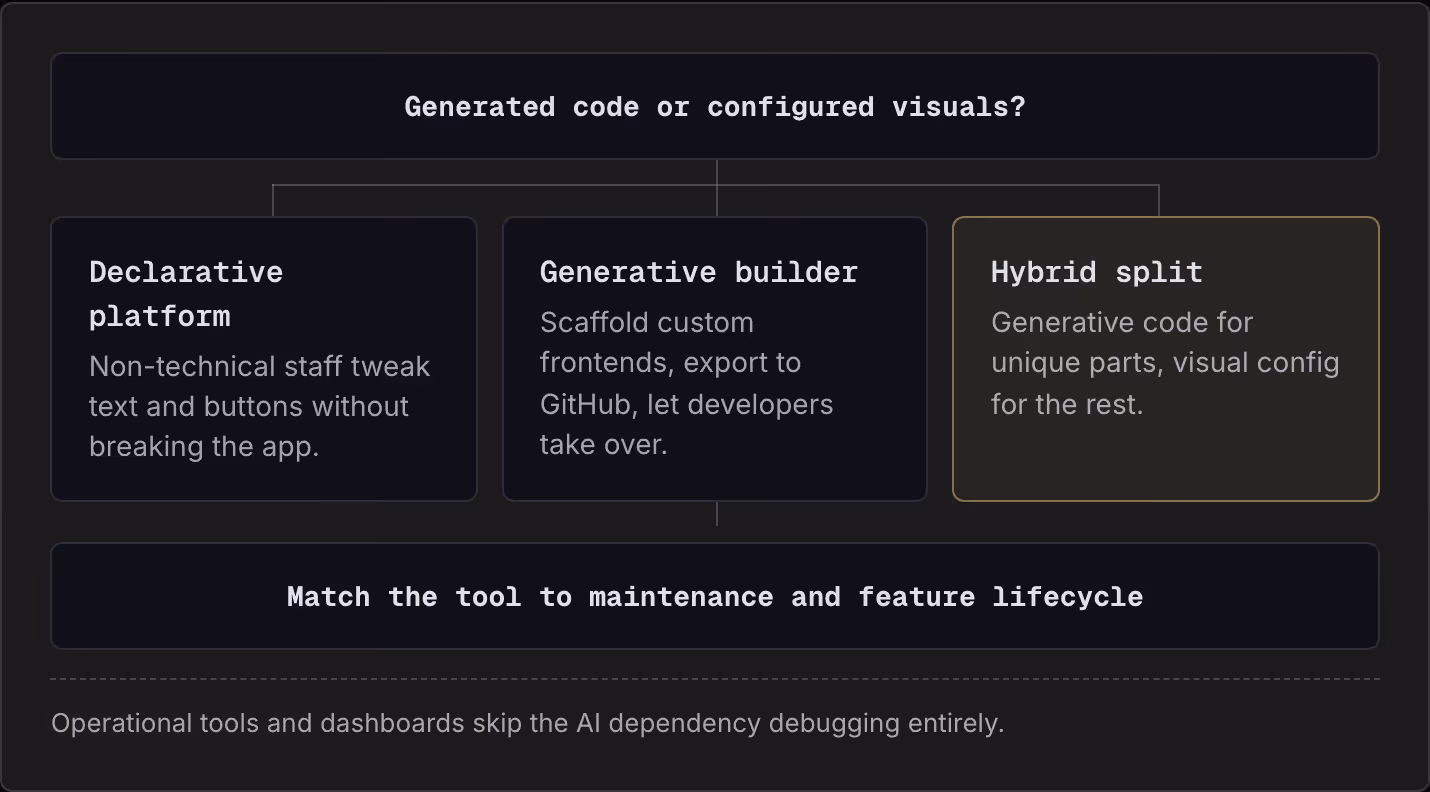Select the highlighted 'Hybrid split' card title
The width and height of the screenshot is (1430, 792).
[x=1096, y=272]
